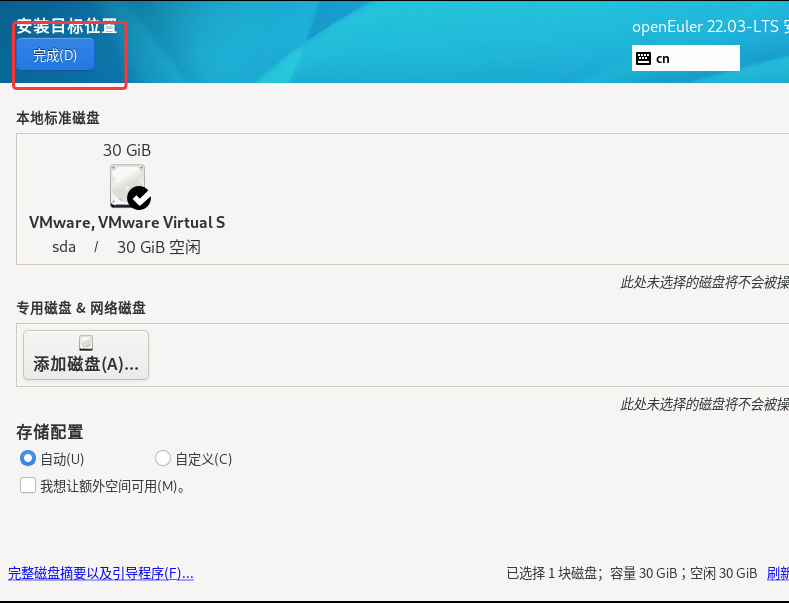This screenshot has height=603, width=789.
Task: Open the 完整磁盘摘要以及引导程序(F)... link
Action: click(101, 573)
